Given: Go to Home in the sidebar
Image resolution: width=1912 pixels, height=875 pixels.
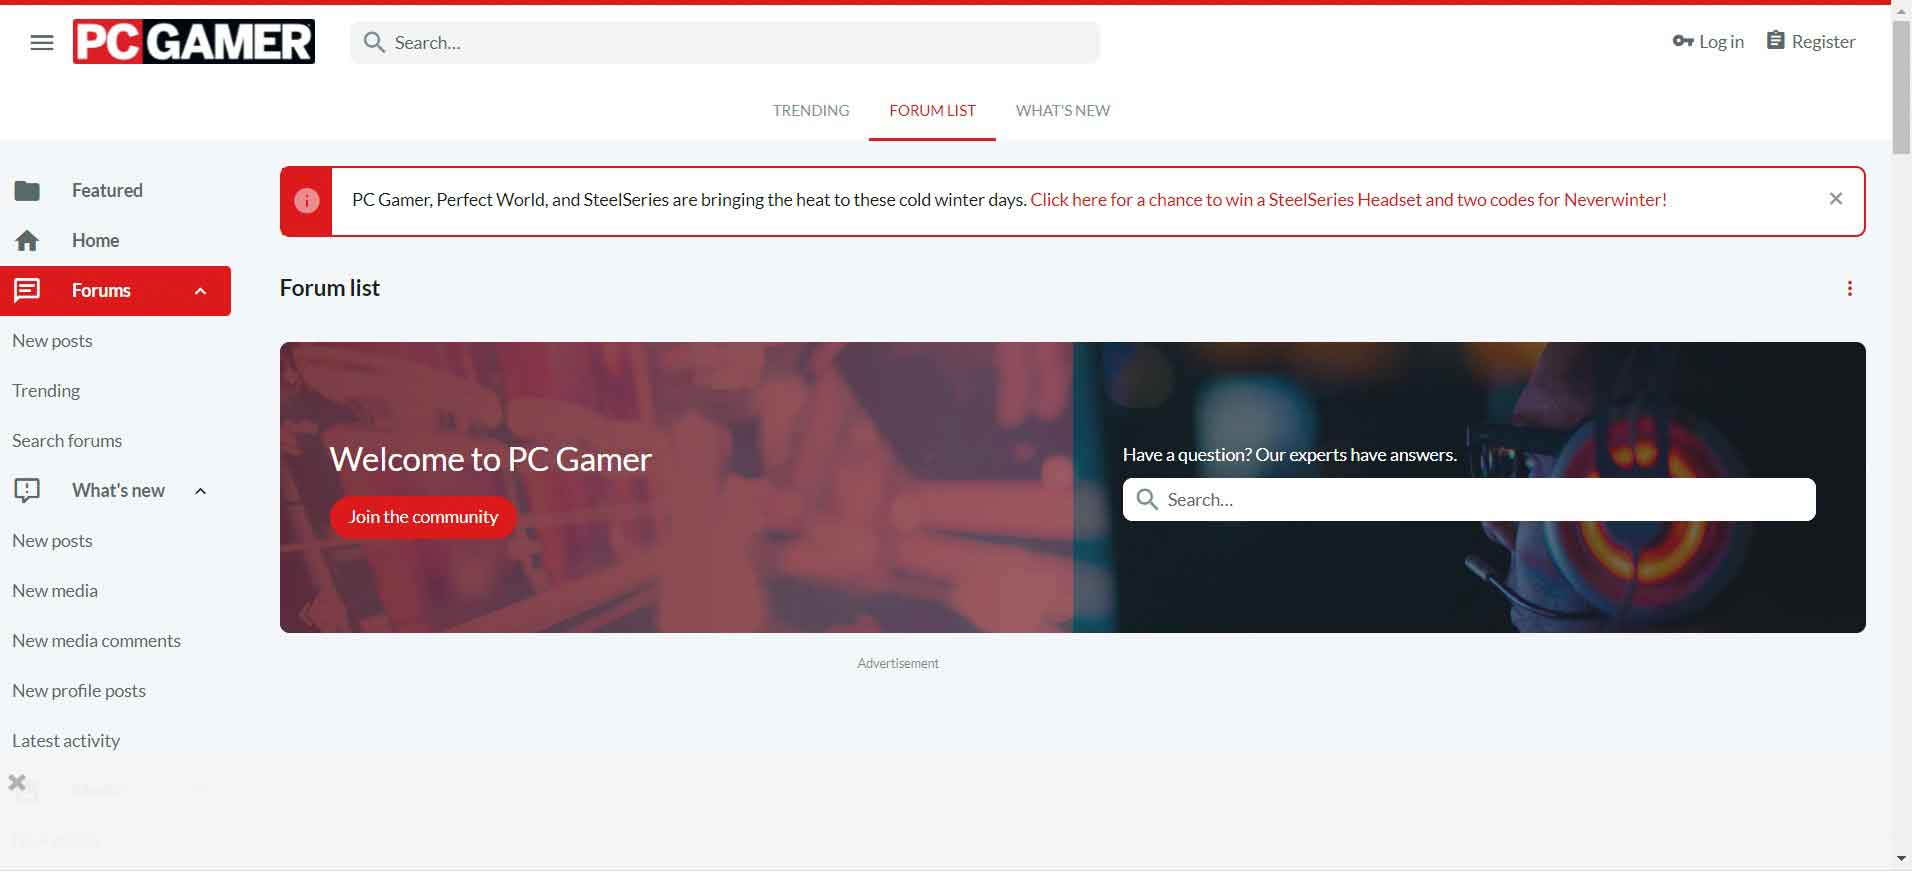Looking at the screenshot, I should 95,240.
